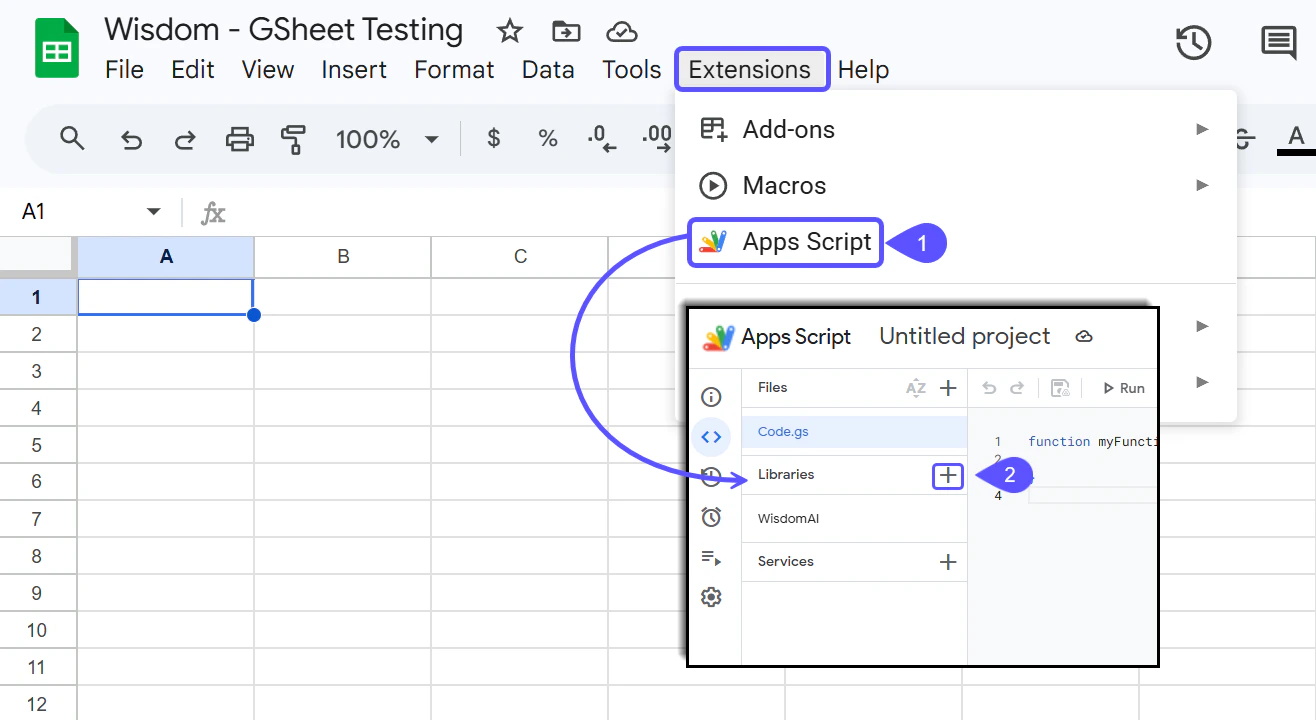Open the script editor code panel
The width and height of the screenshot is (1316, 720).
click(x=711, y=437)
